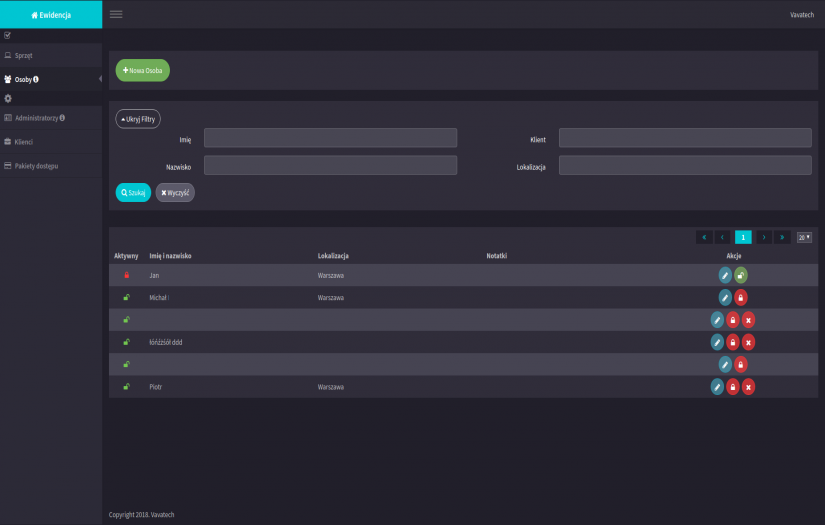Image resolution: width=825 pixels, height=525 pixels.
Task: Select page 1 in pagination
Action: click(x=743, y=237)
